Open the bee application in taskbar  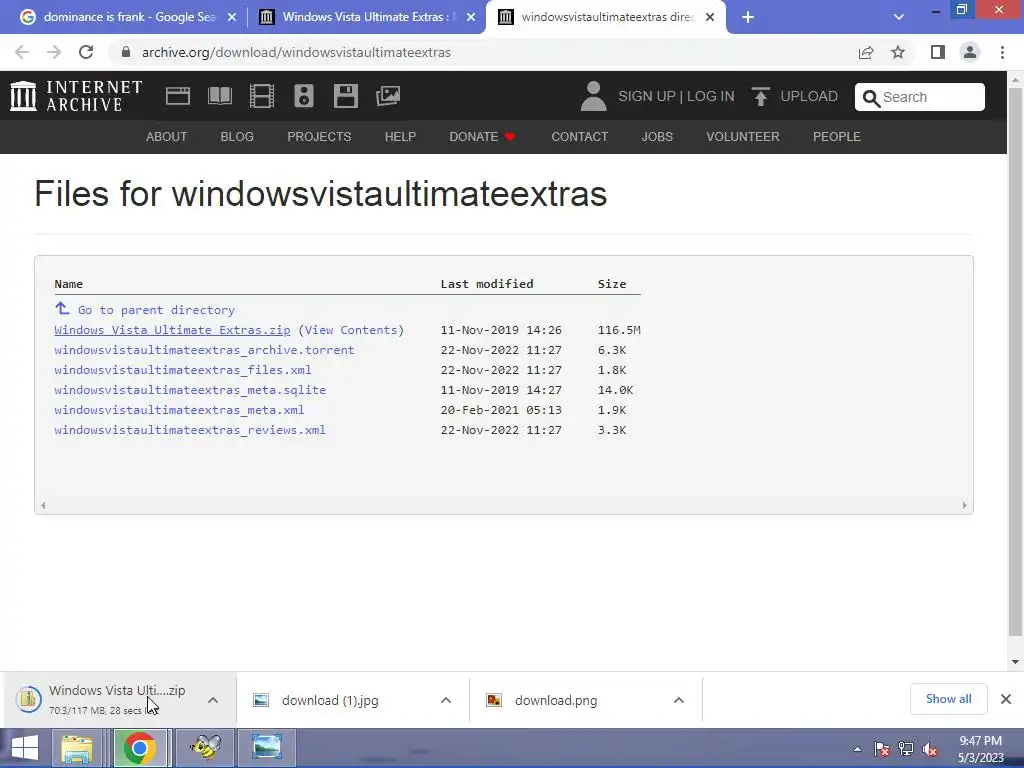[205, 748]
